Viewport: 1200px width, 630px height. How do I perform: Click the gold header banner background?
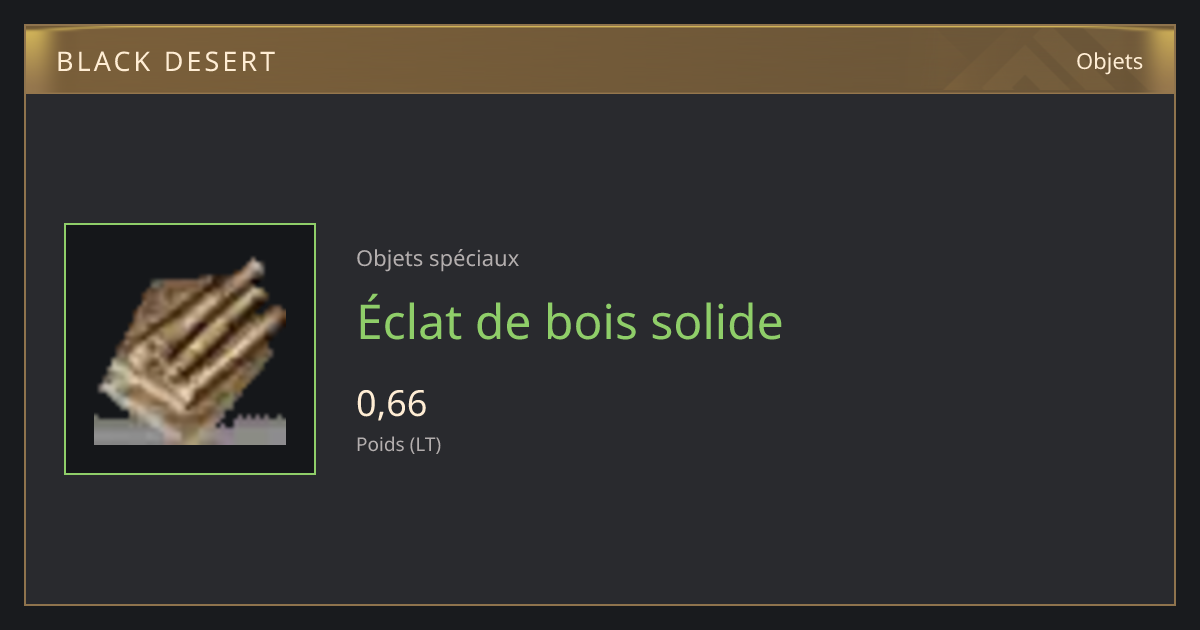[600, 60]
